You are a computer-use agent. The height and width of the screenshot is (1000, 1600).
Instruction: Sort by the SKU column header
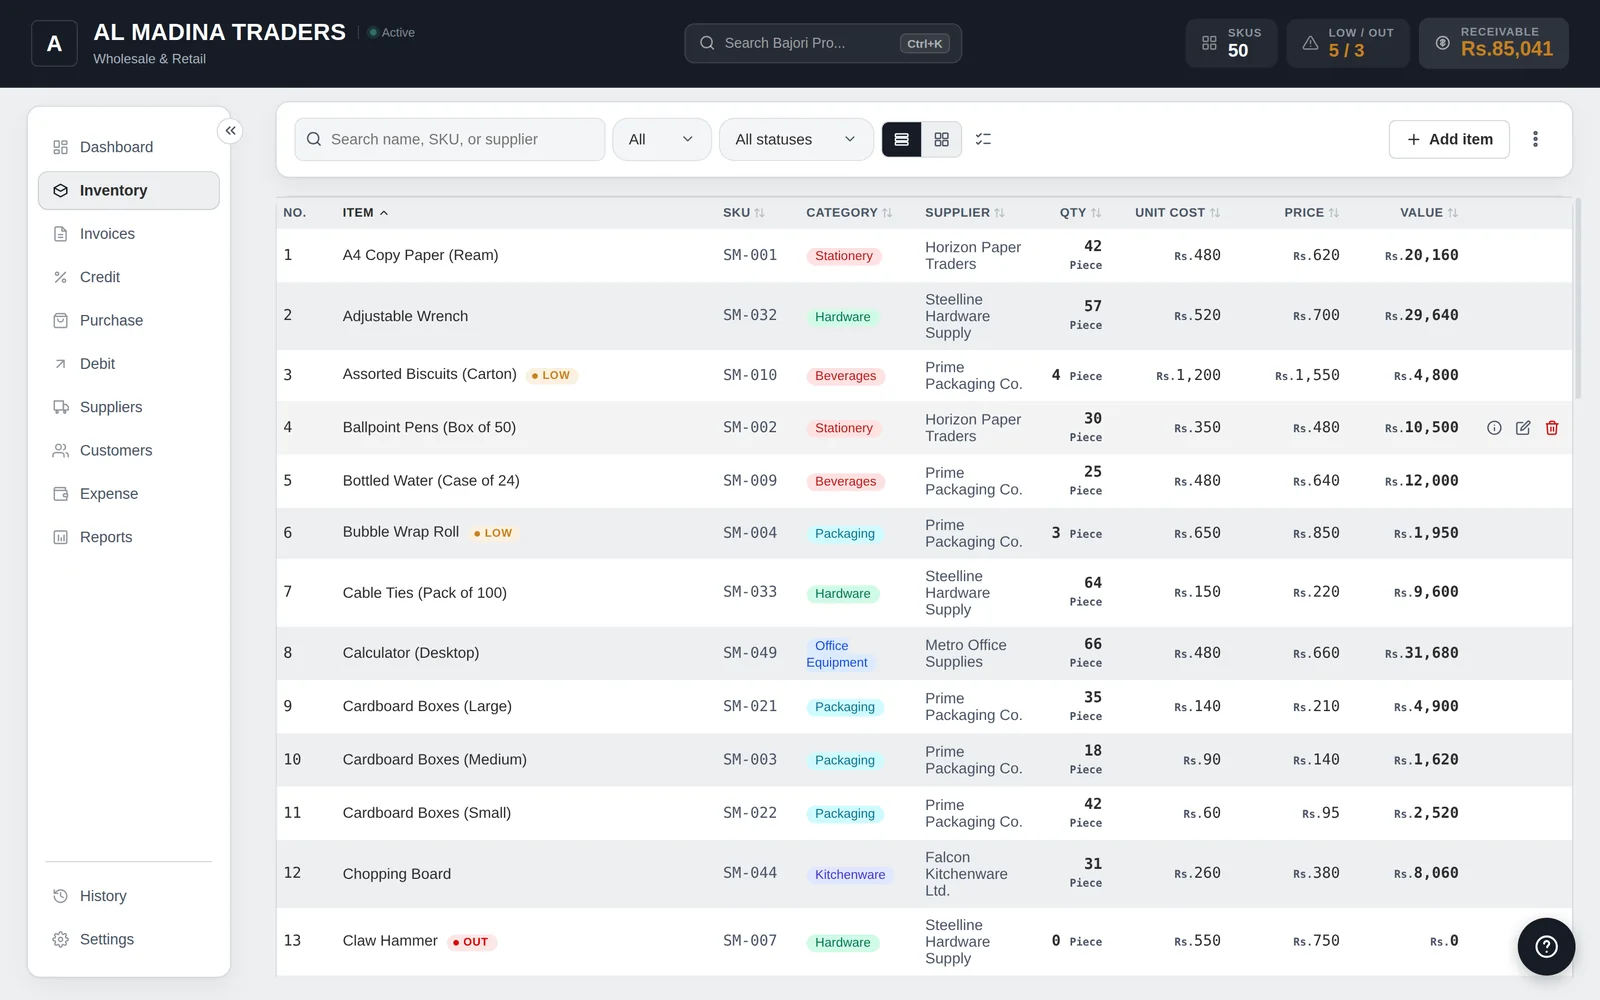click(743, 213)
